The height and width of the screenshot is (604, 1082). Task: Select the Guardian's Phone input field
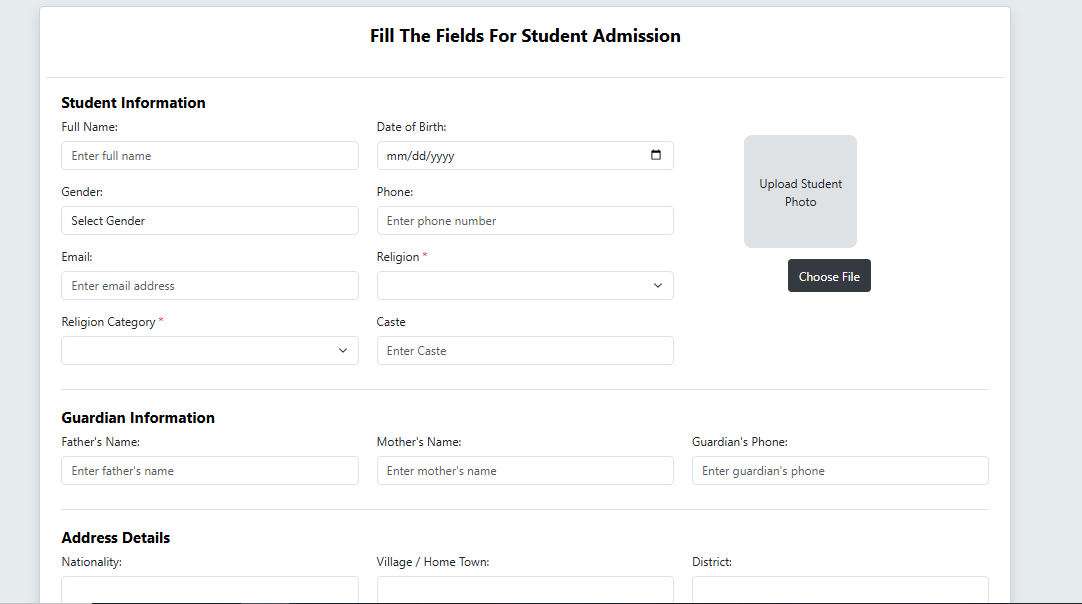(840, 471)
